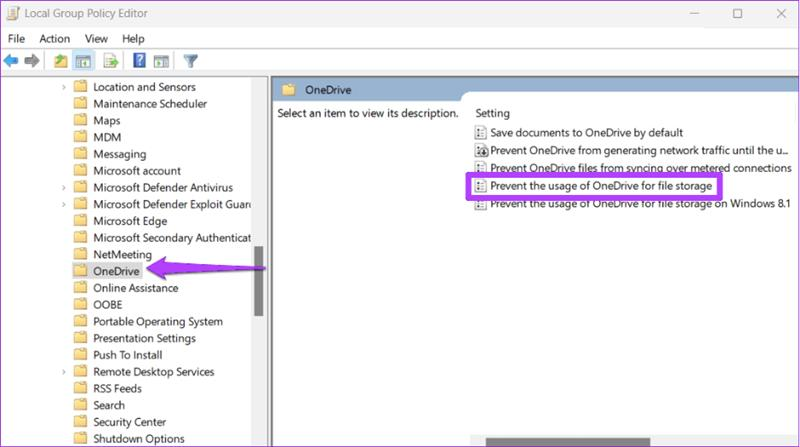Expand the Location and Sensors node
The image size is (800, 447).
(64, 87)
